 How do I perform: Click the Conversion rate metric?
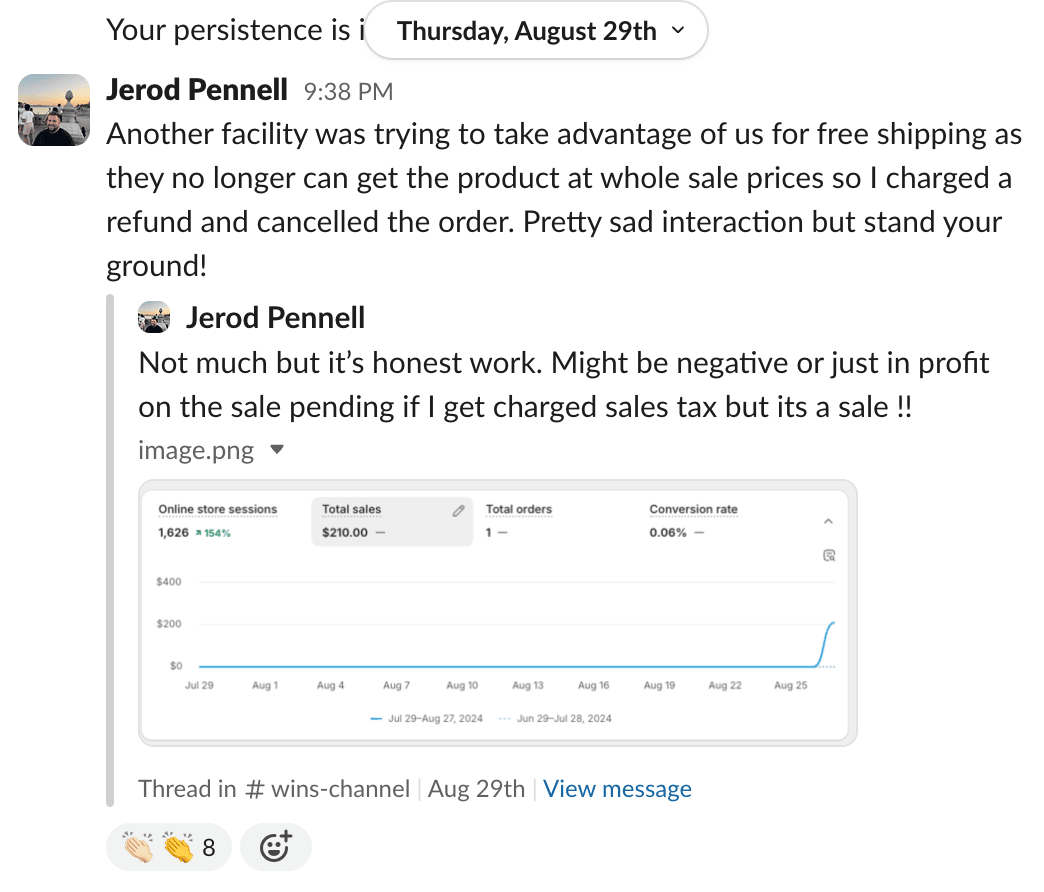[x=693, y=509]
